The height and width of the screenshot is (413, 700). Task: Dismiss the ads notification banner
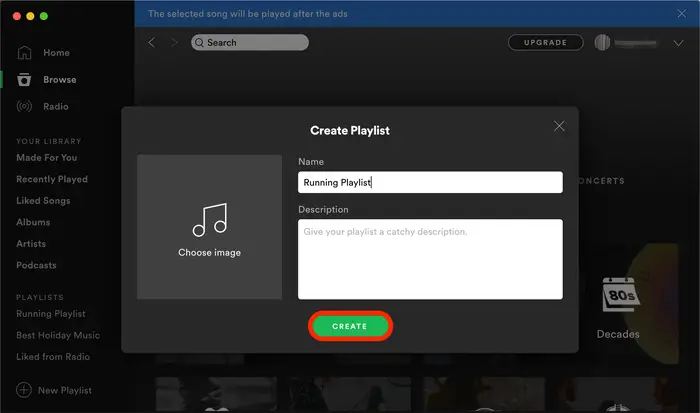[682, 13]
